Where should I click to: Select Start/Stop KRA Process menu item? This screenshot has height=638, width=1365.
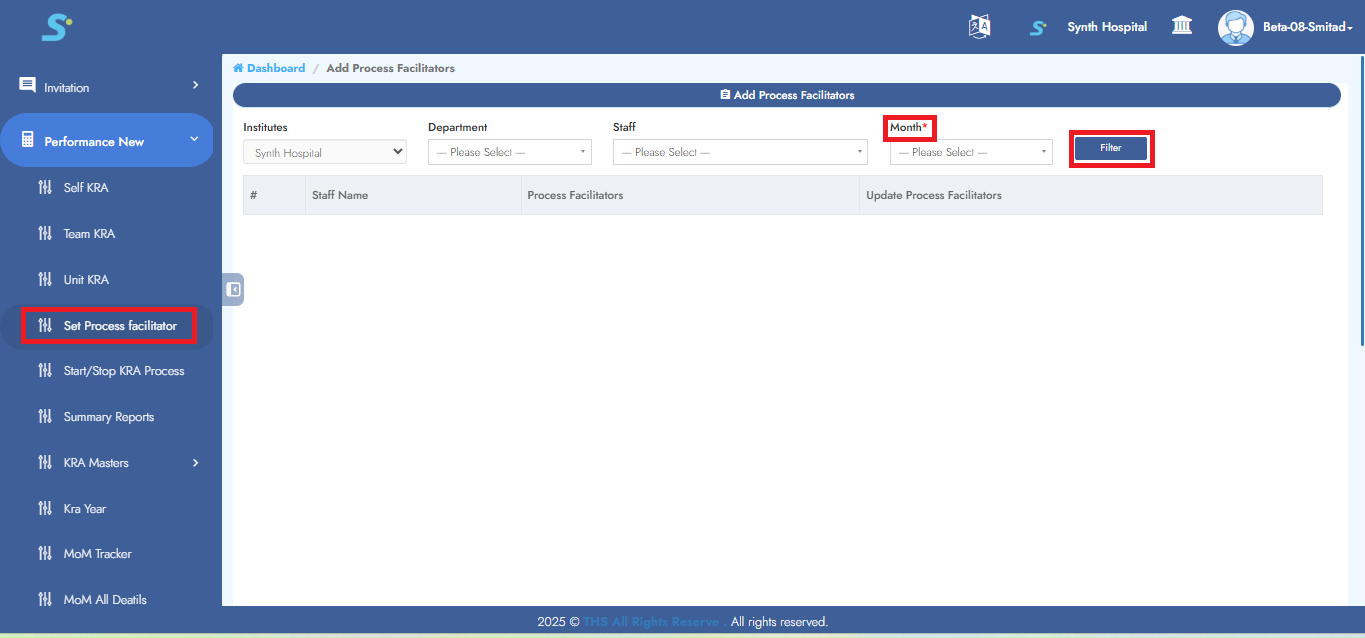click(x=123, y=371)
